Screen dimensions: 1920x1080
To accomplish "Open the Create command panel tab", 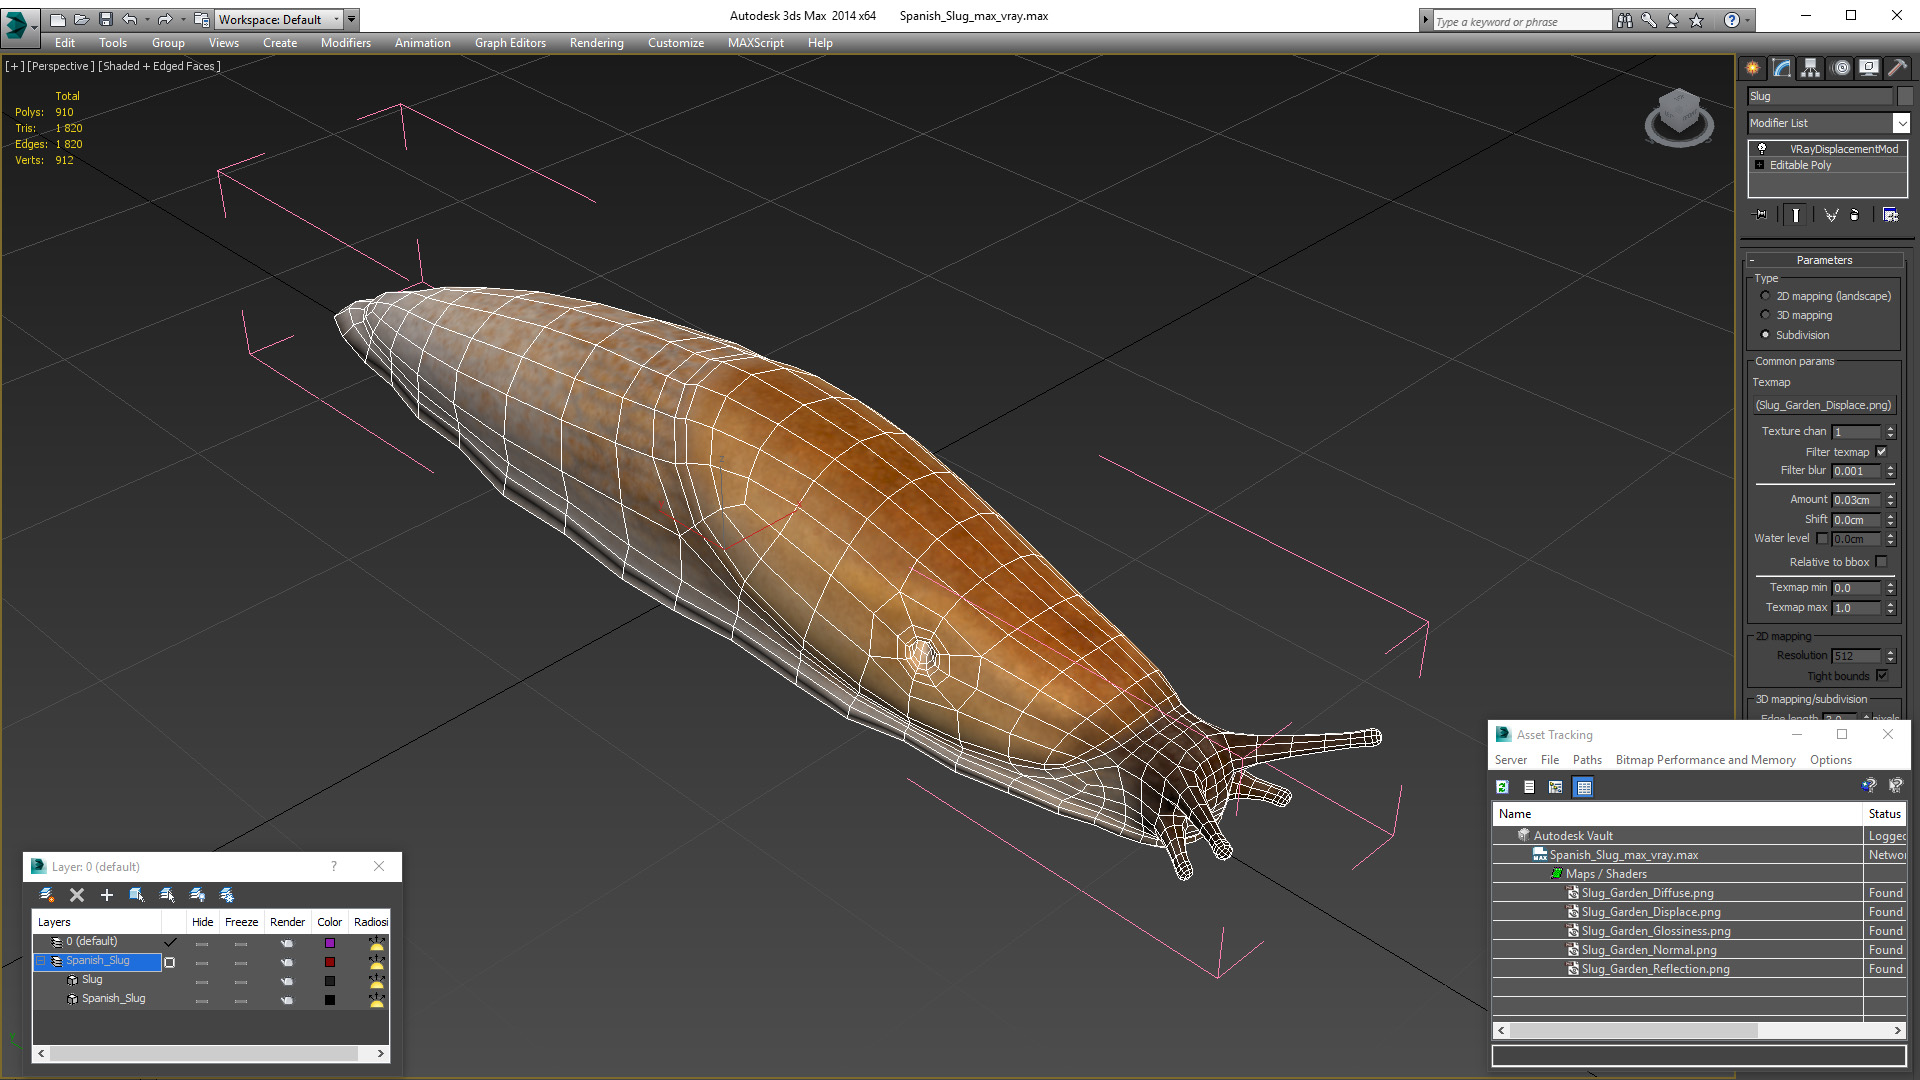I will tap(1753, 68).
